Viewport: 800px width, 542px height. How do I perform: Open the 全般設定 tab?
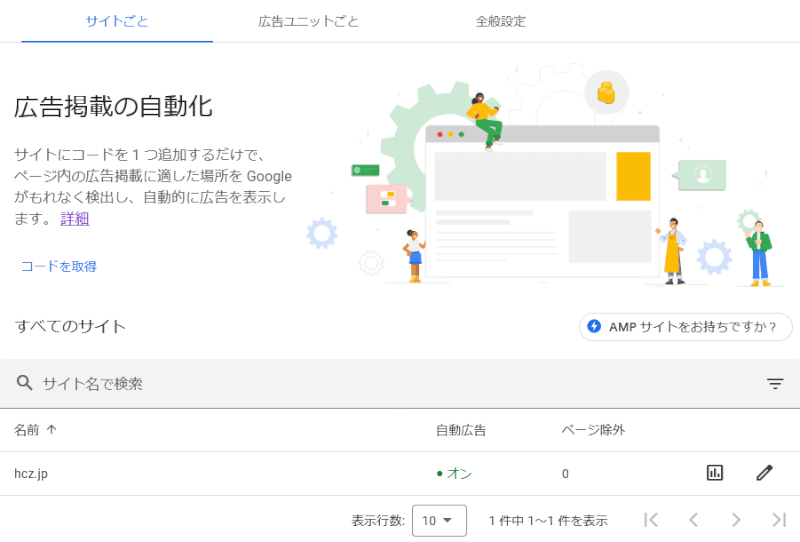point(500,21)
